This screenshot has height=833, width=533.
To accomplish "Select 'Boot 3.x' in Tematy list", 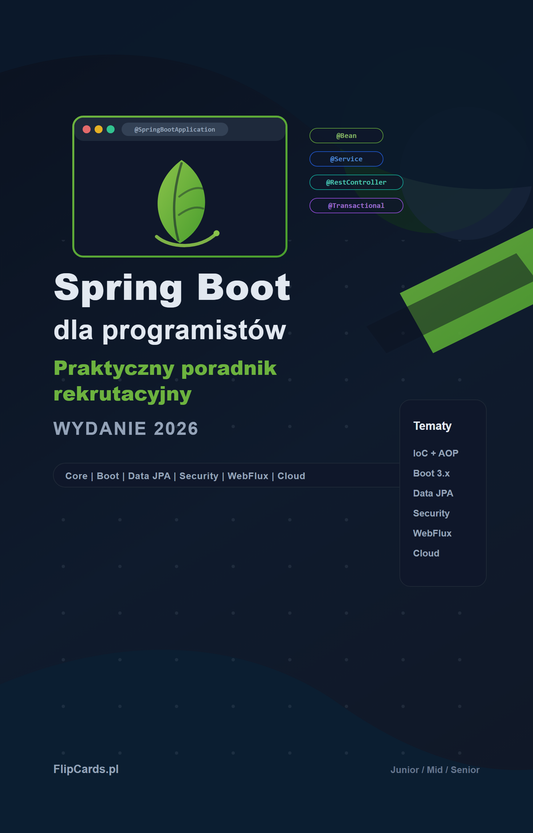I will (x=432, y=473).
